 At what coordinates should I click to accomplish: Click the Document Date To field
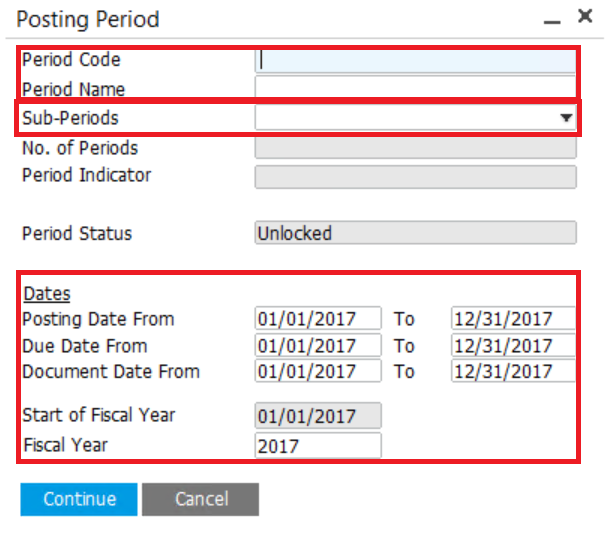(x=513, y=371)
